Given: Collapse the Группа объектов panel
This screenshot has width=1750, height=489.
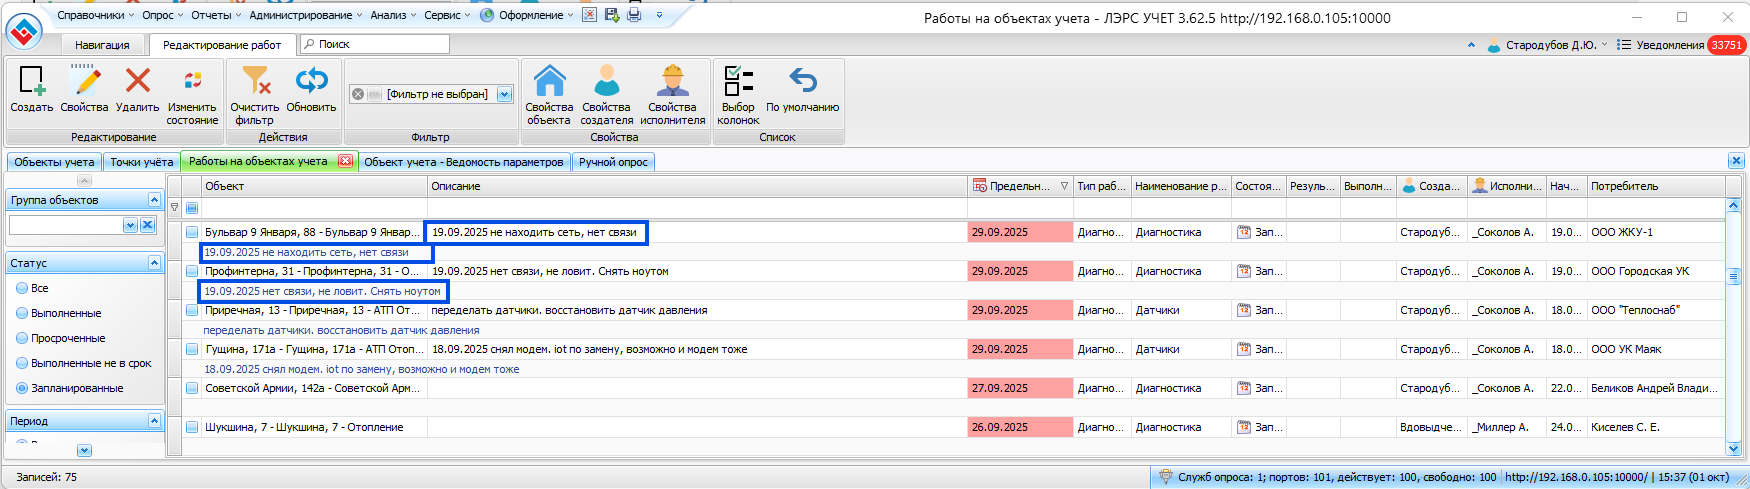Looking at the screenshot, I should [154, 200].
